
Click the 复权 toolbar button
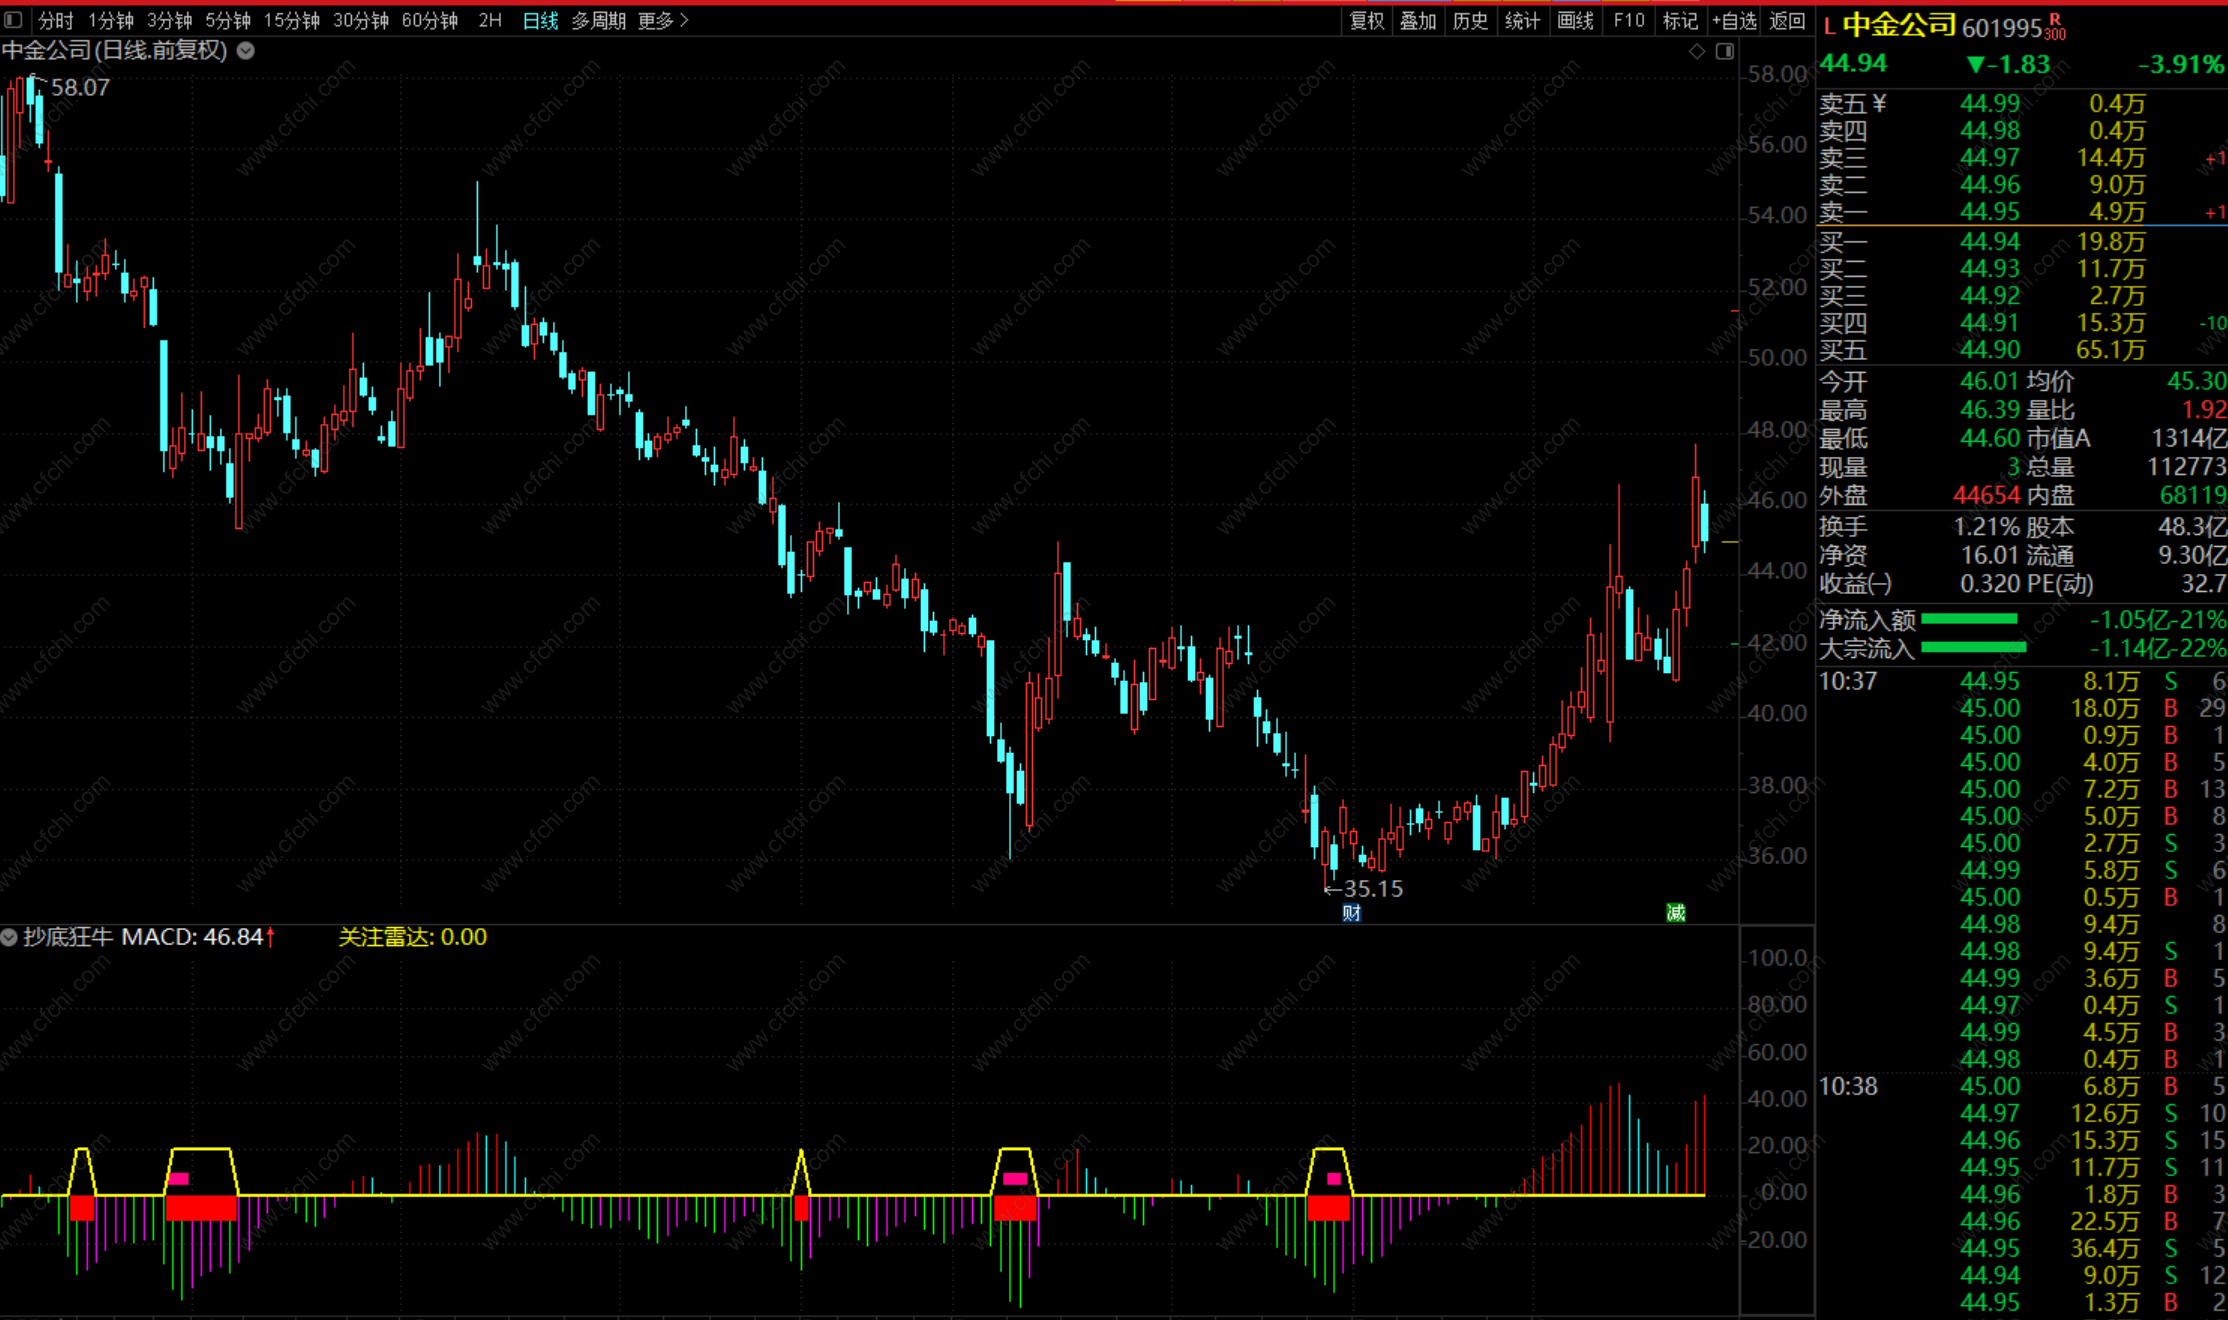(x=1366, y=20)
